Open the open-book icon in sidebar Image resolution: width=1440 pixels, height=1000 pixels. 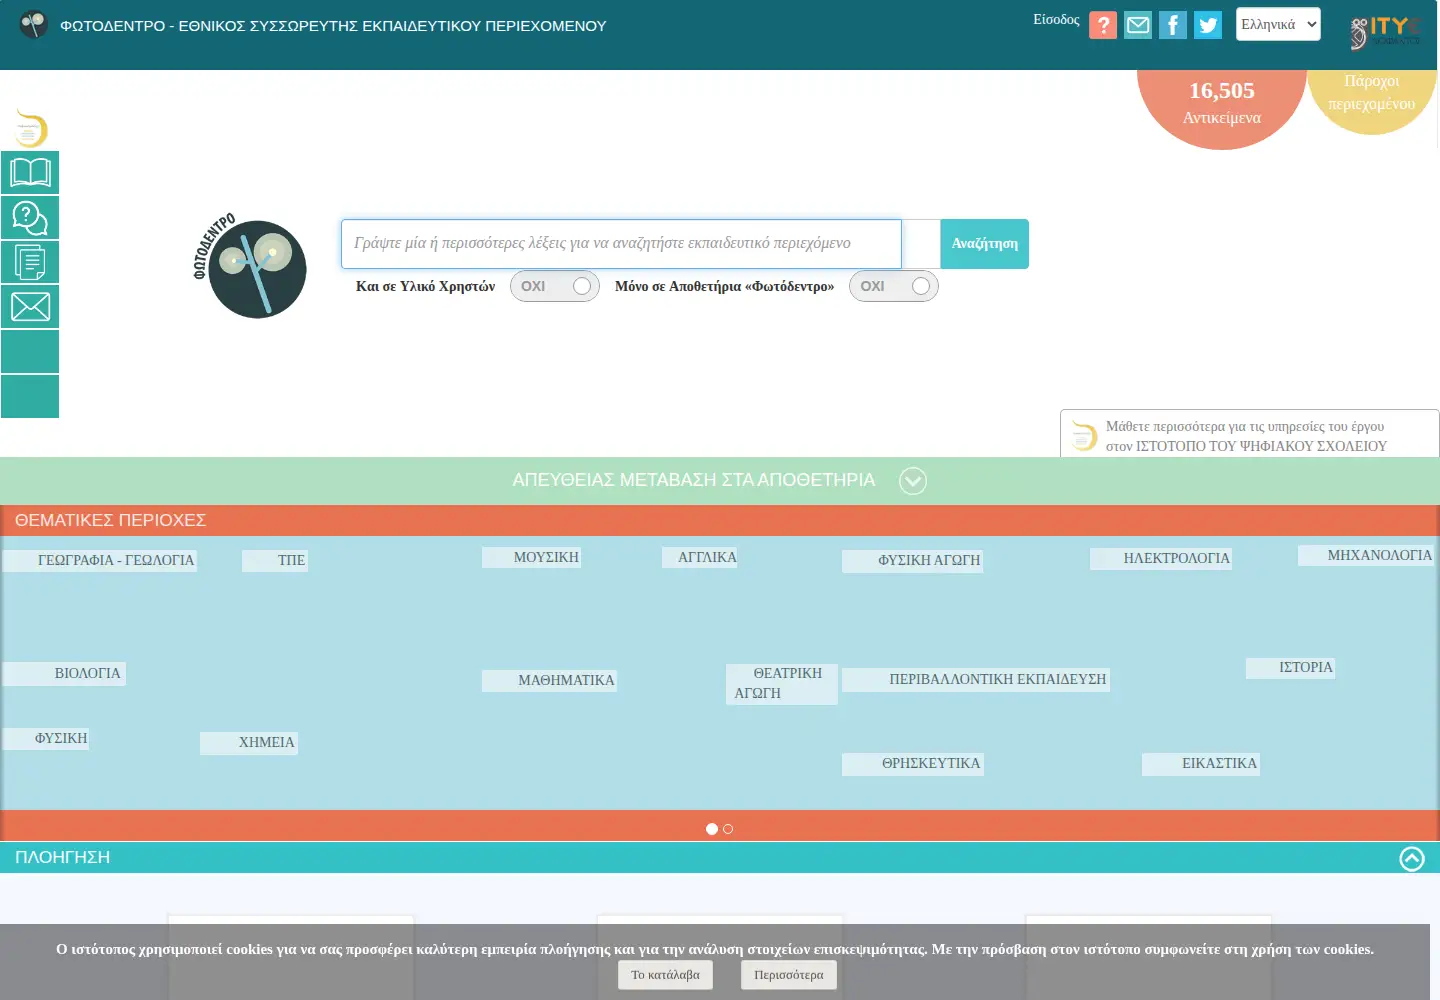point(30,172)
